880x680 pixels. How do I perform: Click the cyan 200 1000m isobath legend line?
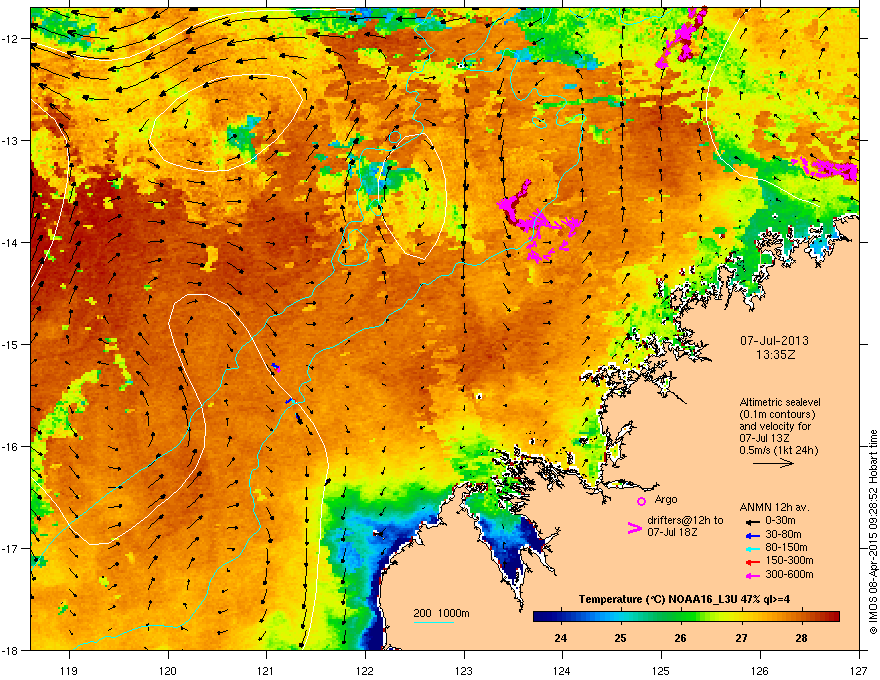coord(433,622)
